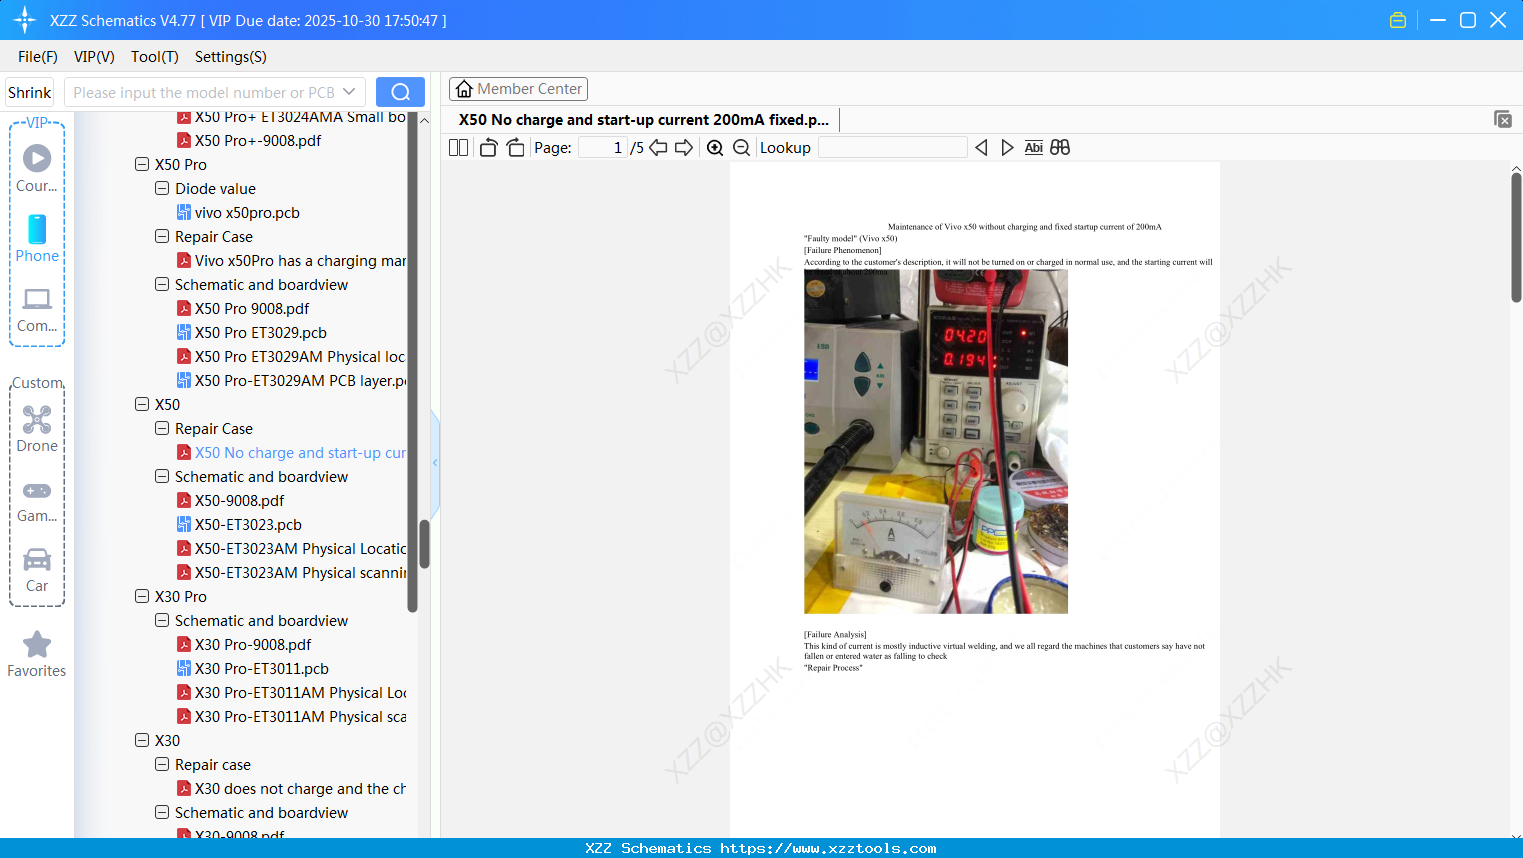
Task: Collapse Schematic and boardview under X50
Action: tap(162, 476)
